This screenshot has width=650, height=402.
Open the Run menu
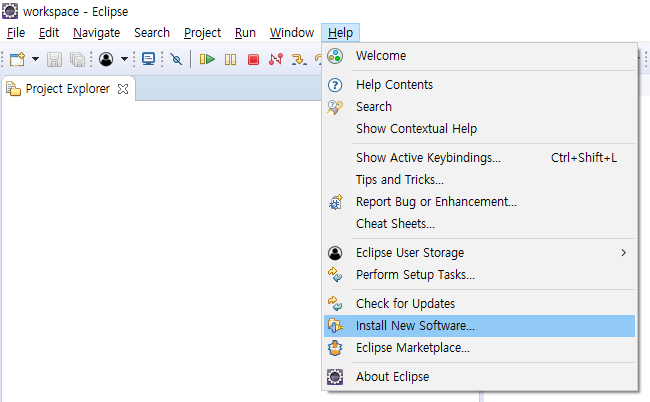point(245,33)
